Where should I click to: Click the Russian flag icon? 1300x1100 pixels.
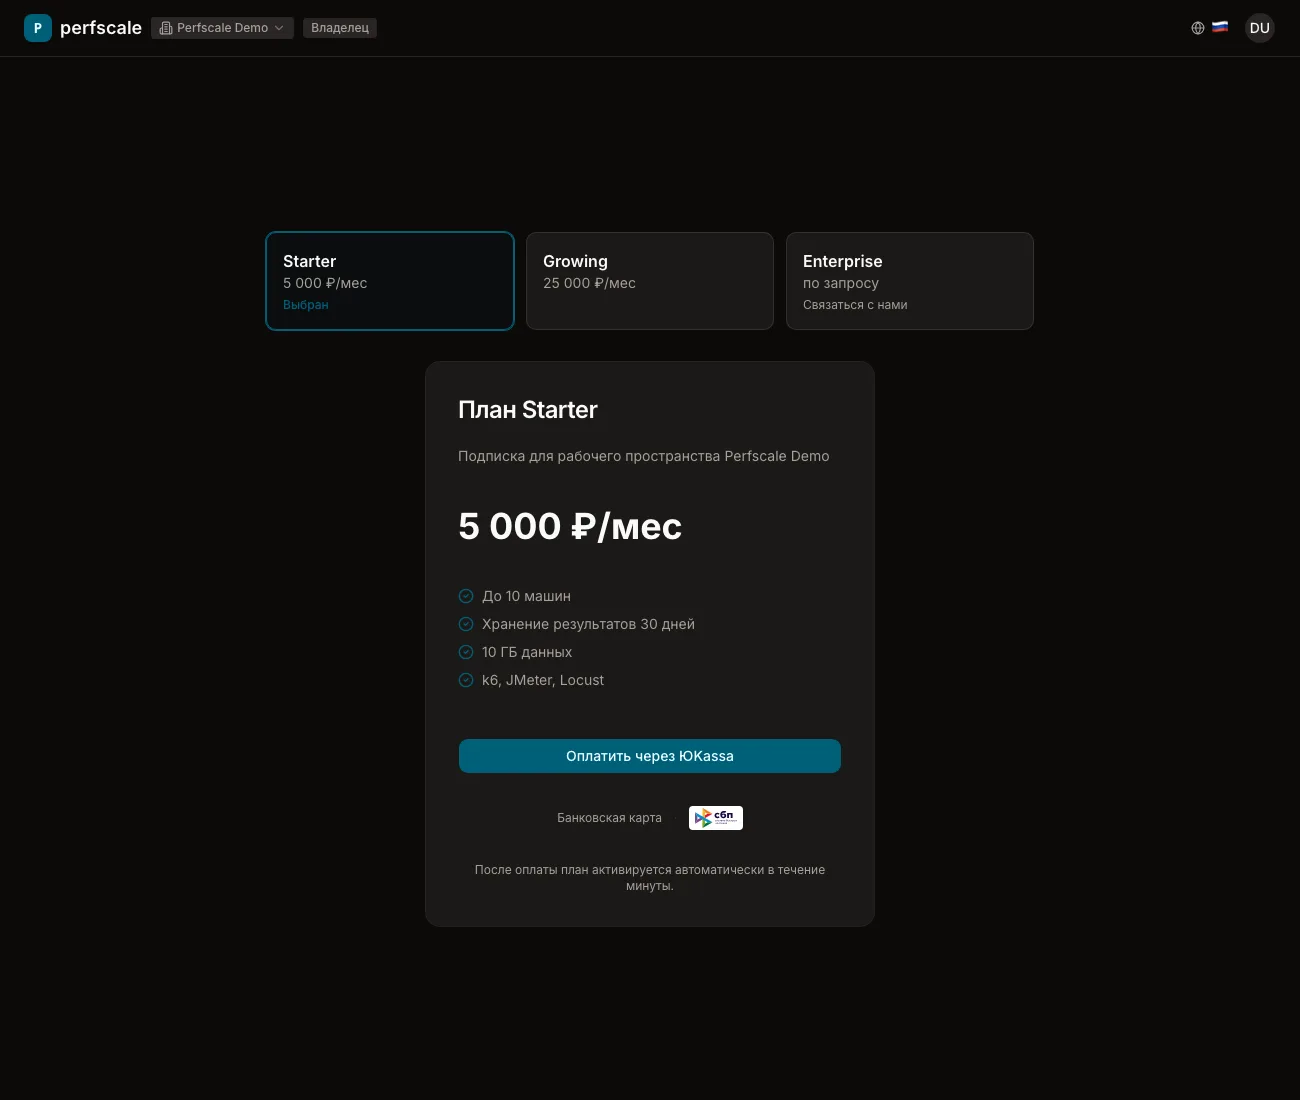tap(1220, 27)
